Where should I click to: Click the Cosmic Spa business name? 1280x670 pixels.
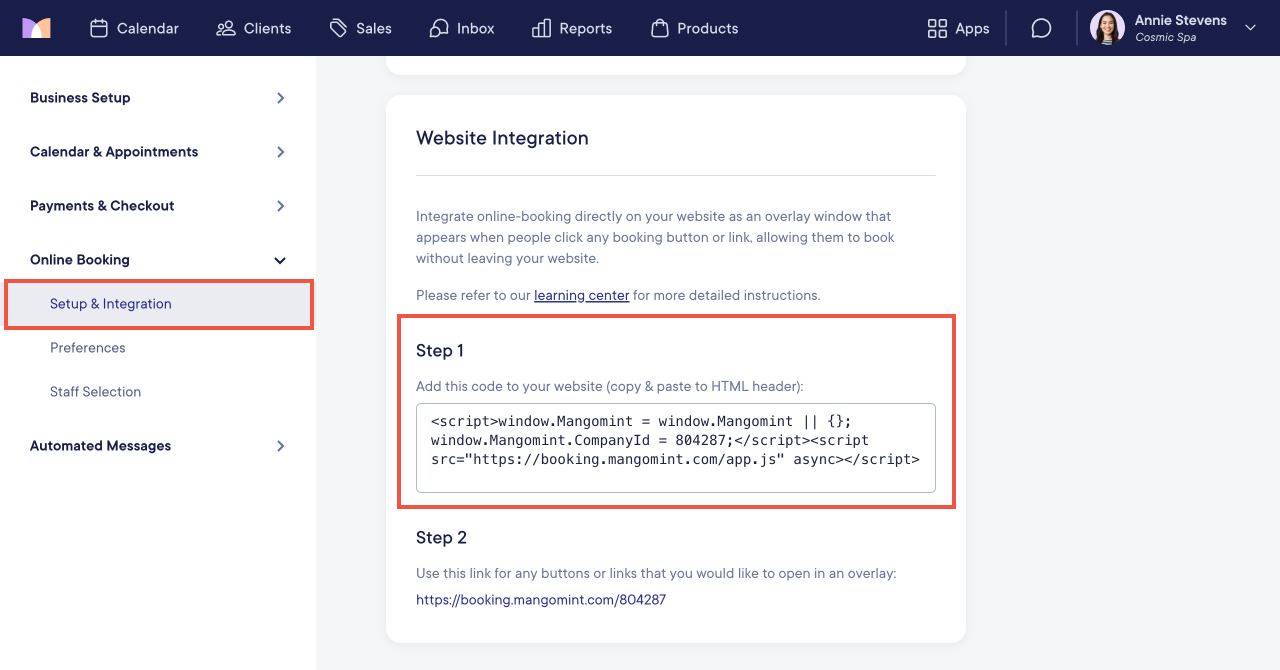[x=1166, y=38]
